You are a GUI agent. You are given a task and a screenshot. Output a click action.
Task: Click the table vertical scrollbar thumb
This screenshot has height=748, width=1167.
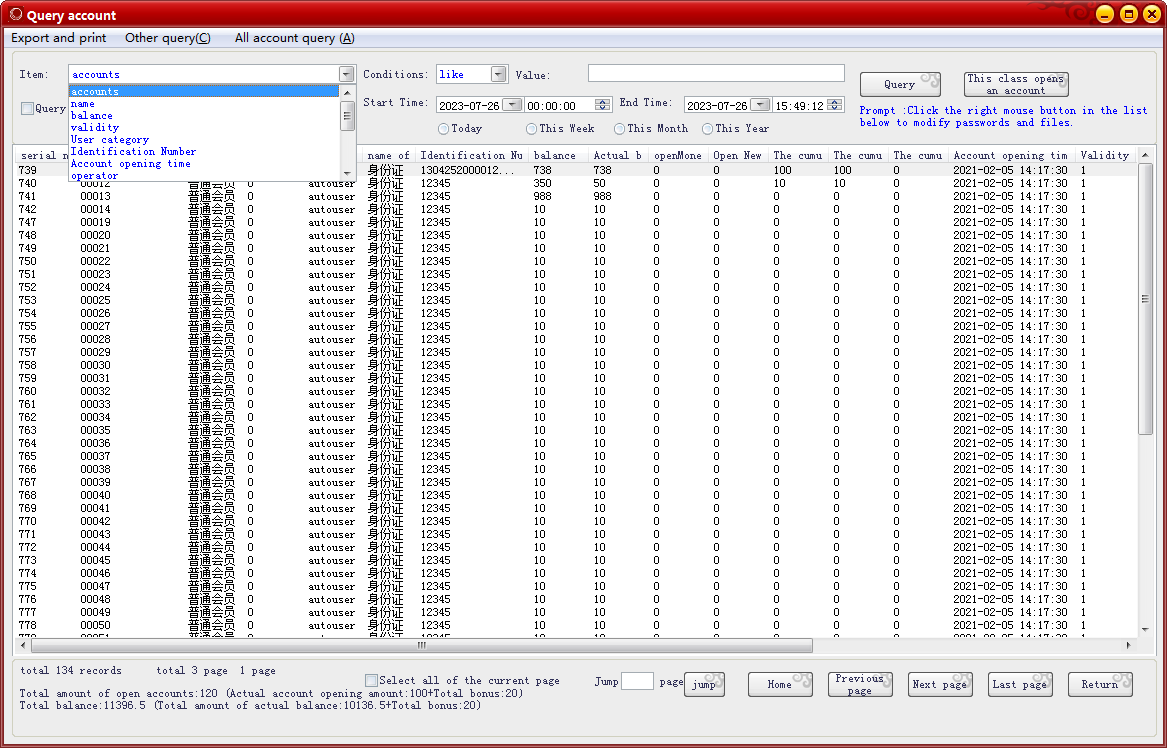click(1145, 298)
